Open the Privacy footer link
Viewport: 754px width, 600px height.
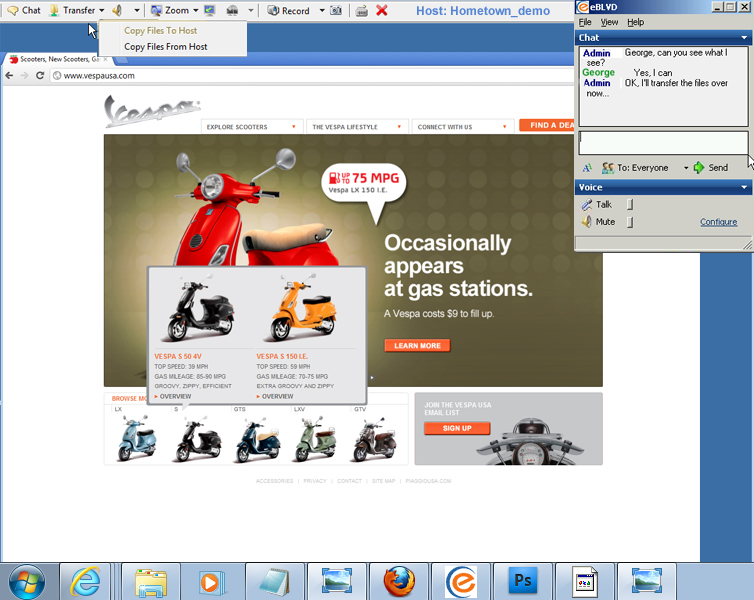(x=315, y=481)
